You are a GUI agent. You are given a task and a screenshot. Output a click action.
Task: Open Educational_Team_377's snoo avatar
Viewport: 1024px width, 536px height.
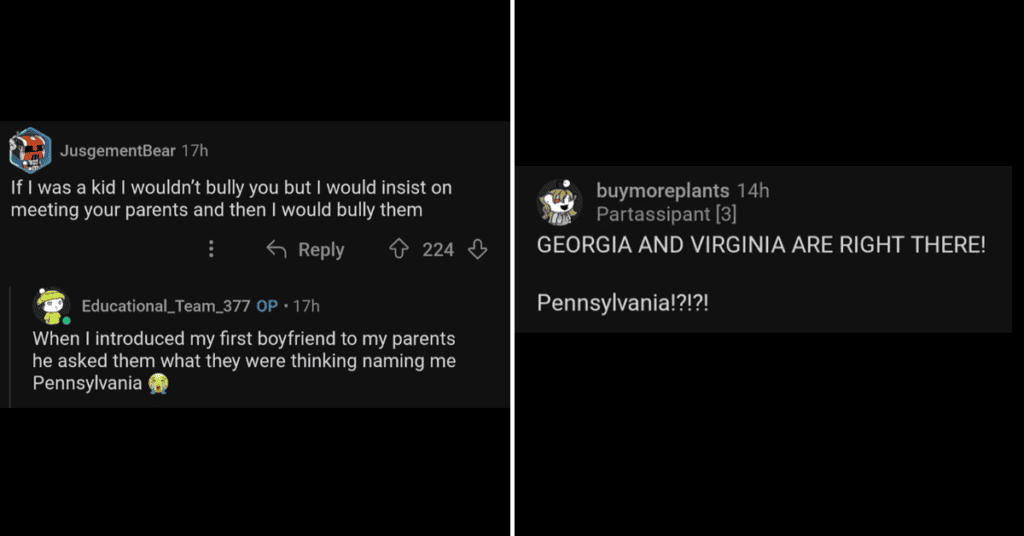[x=50, y=306]
